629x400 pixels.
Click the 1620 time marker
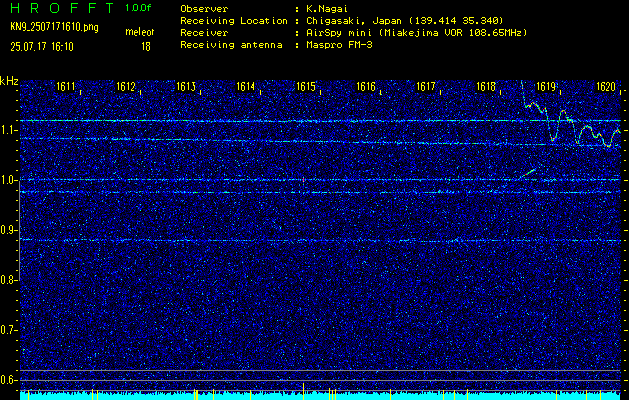[606, 86]
